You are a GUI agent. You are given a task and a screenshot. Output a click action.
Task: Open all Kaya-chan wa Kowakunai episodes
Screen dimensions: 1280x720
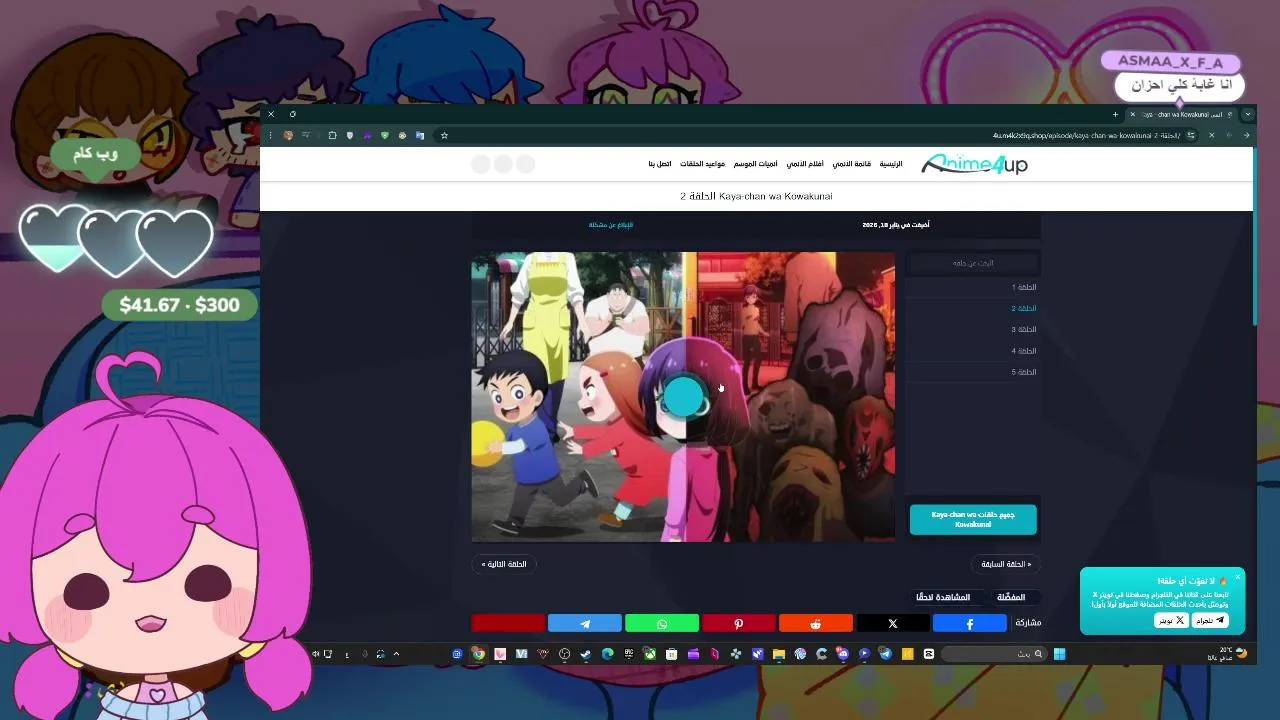pos(973,519)
